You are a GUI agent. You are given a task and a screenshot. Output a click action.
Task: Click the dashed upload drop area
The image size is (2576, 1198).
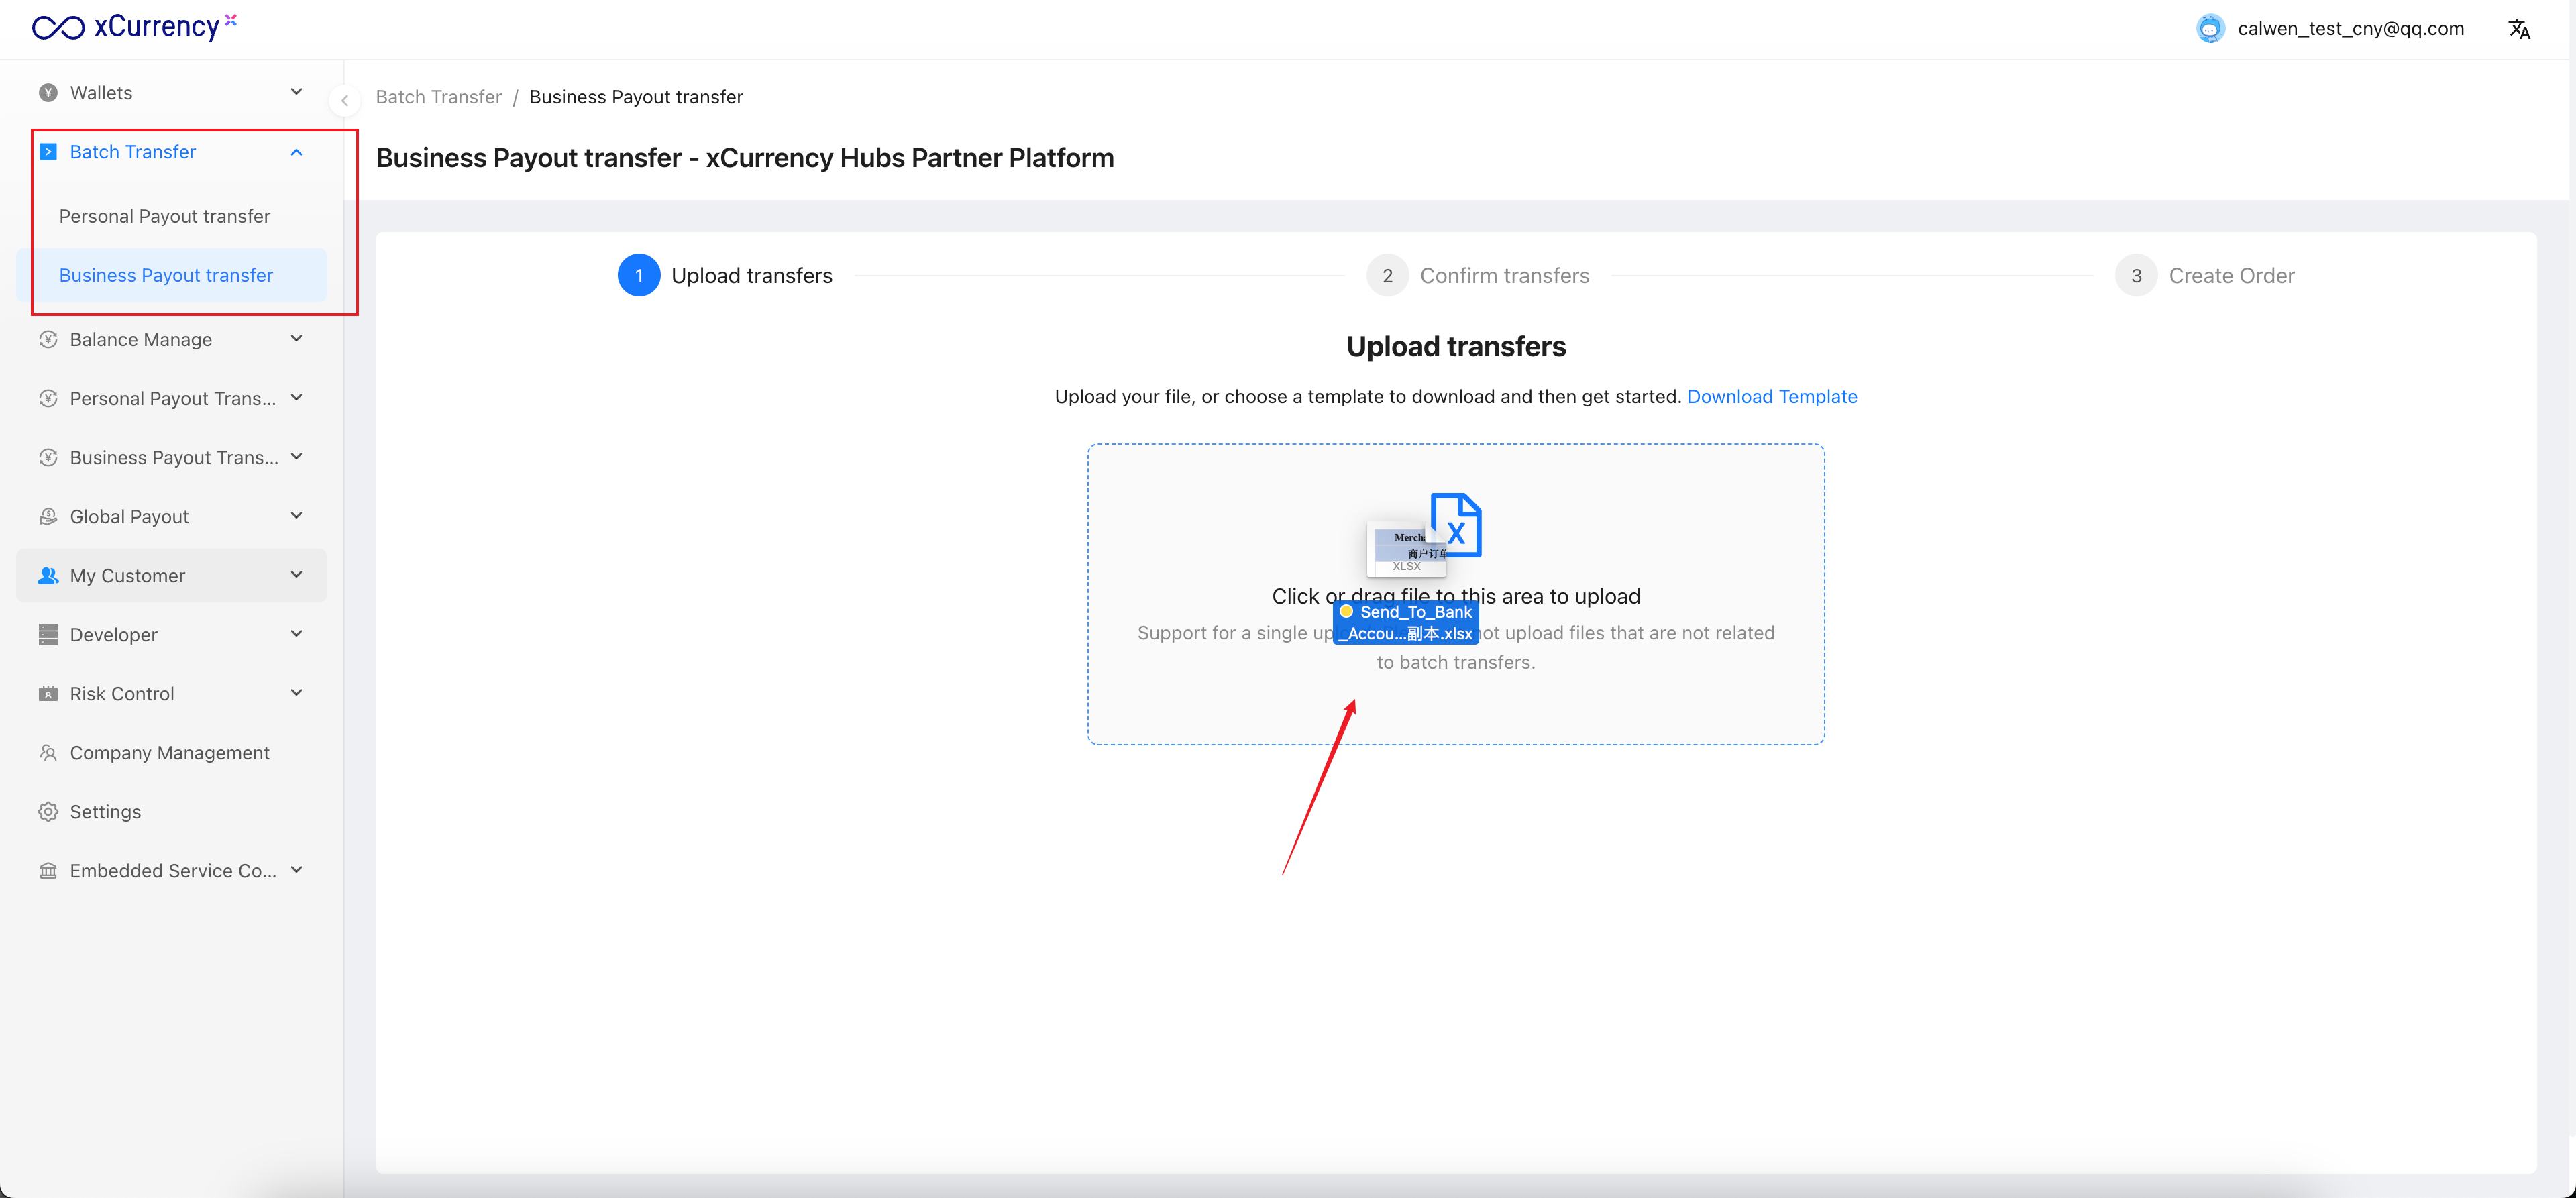1455,700
